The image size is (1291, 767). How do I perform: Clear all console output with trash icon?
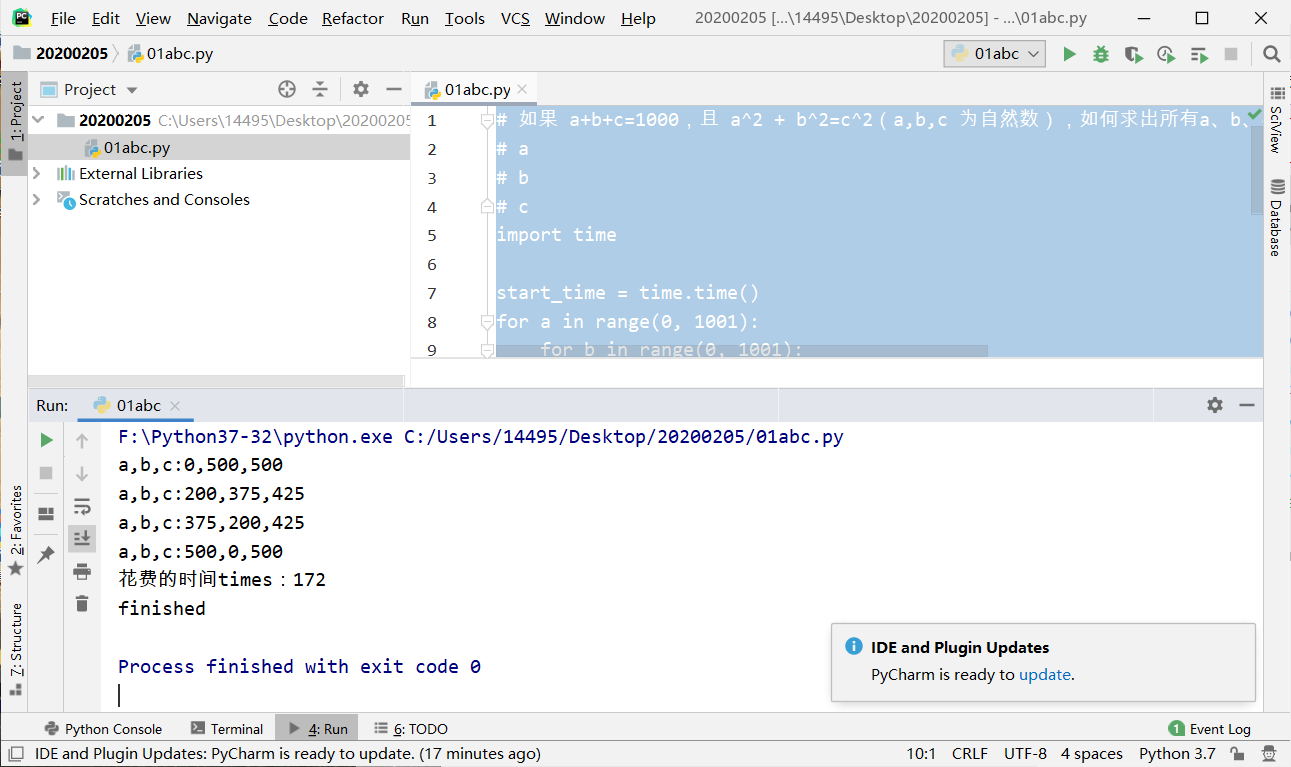tap(82, 603)
